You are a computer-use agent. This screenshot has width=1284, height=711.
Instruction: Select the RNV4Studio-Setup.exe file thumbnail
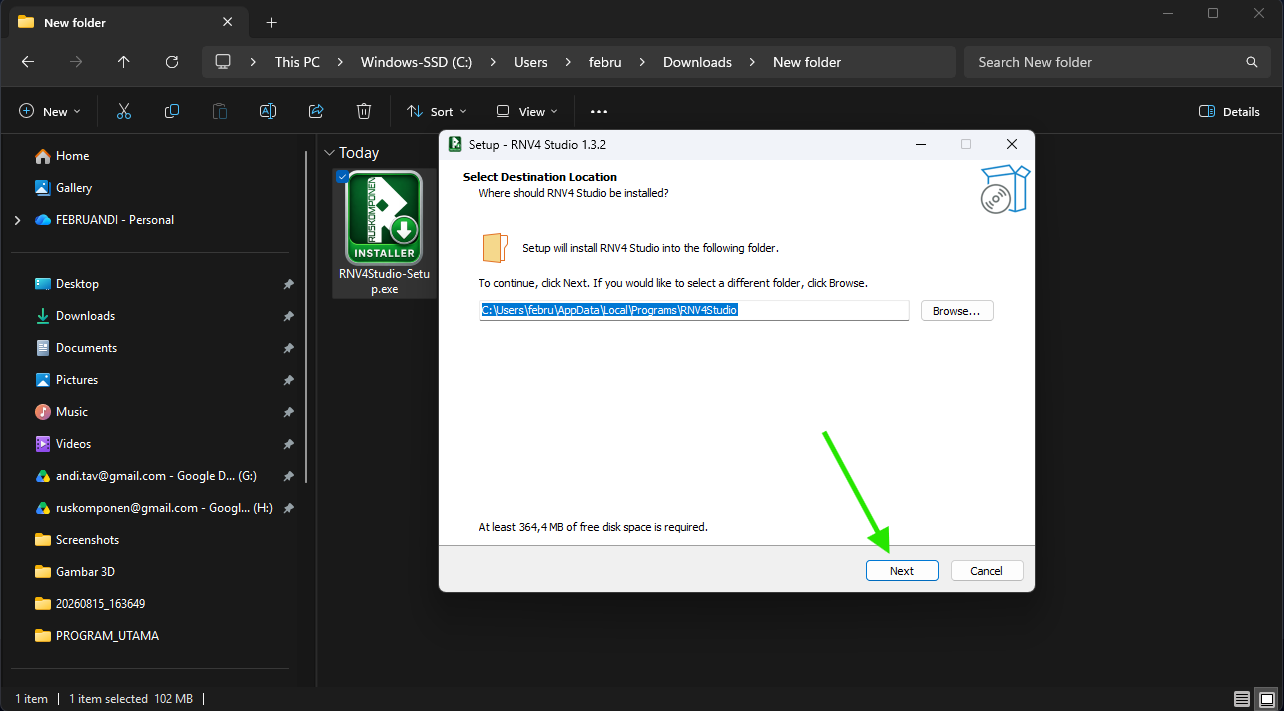(384, 218)
